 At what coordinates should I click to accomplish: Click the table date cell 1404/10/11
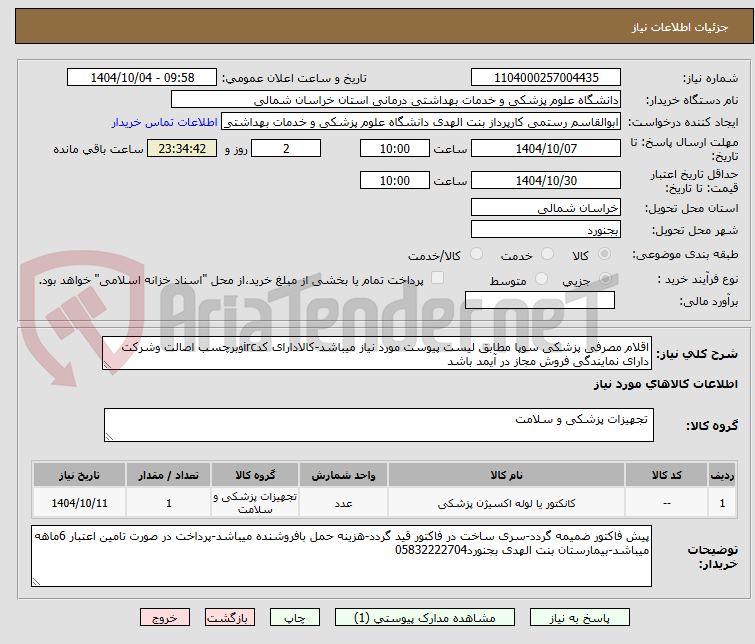click(x=79, y=503)
